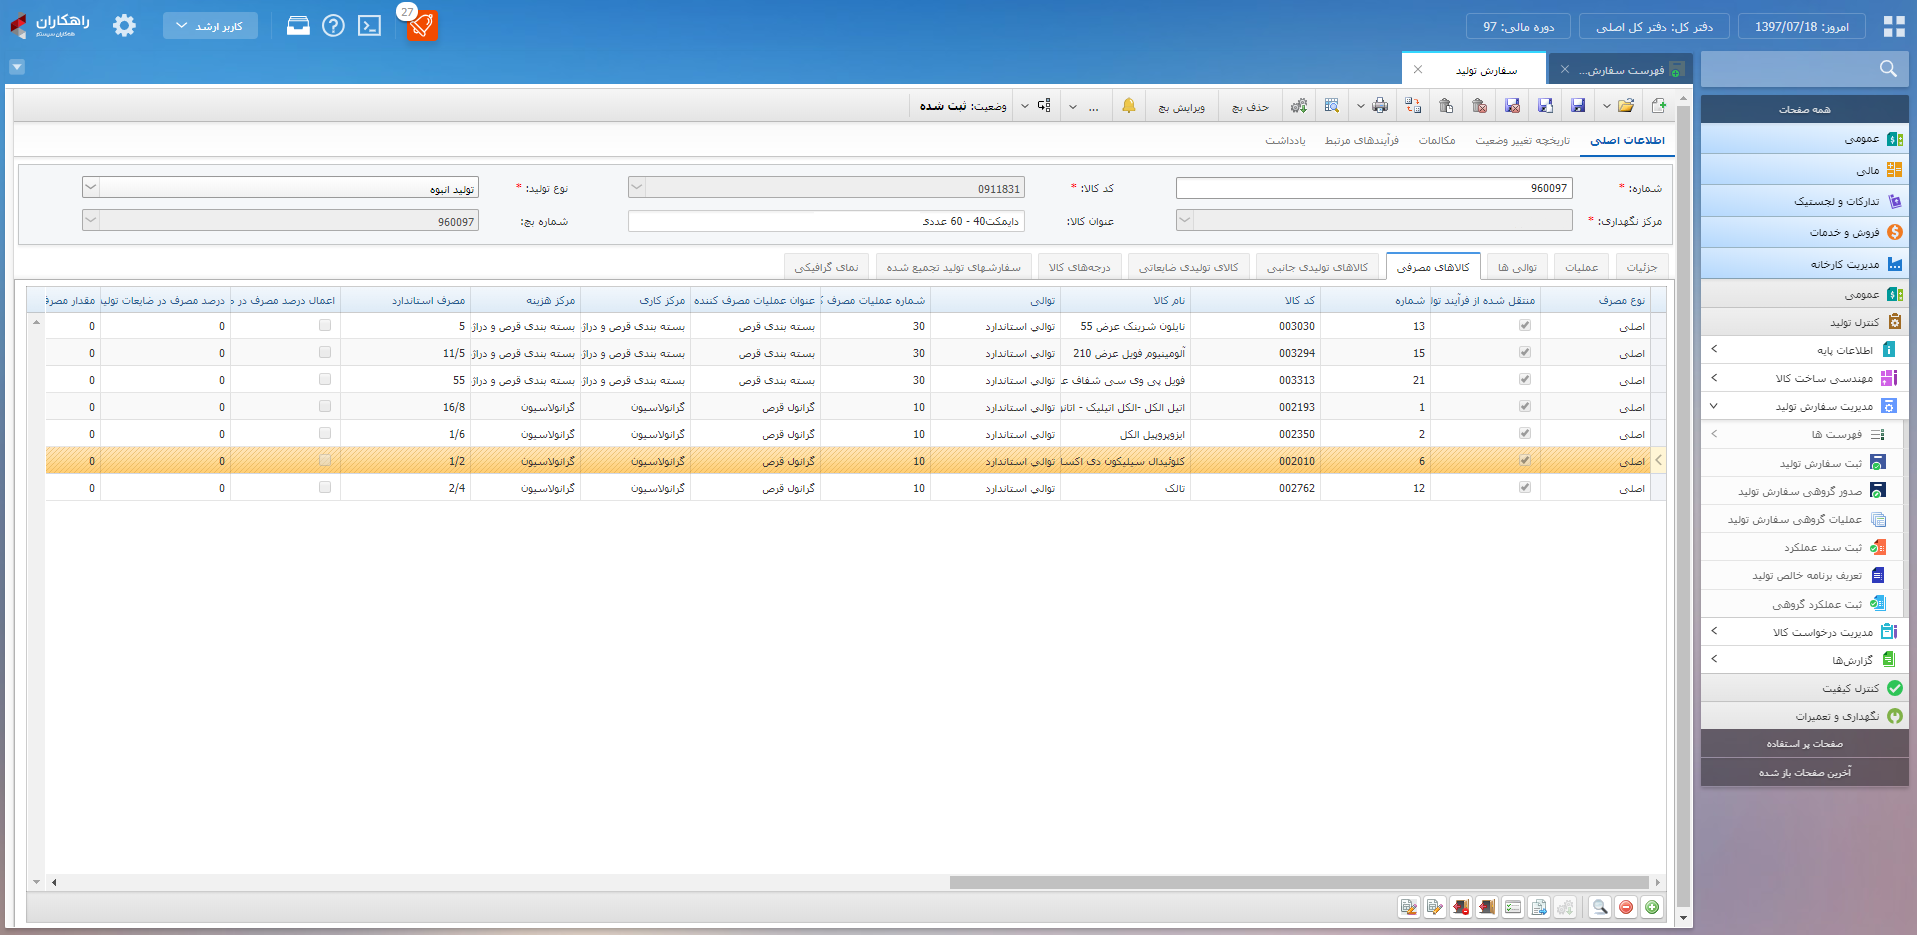Toggle 'منتقل شده' checkbox for item 003030
This screenshot has width=1917, height=935.
click(1524, 326)
